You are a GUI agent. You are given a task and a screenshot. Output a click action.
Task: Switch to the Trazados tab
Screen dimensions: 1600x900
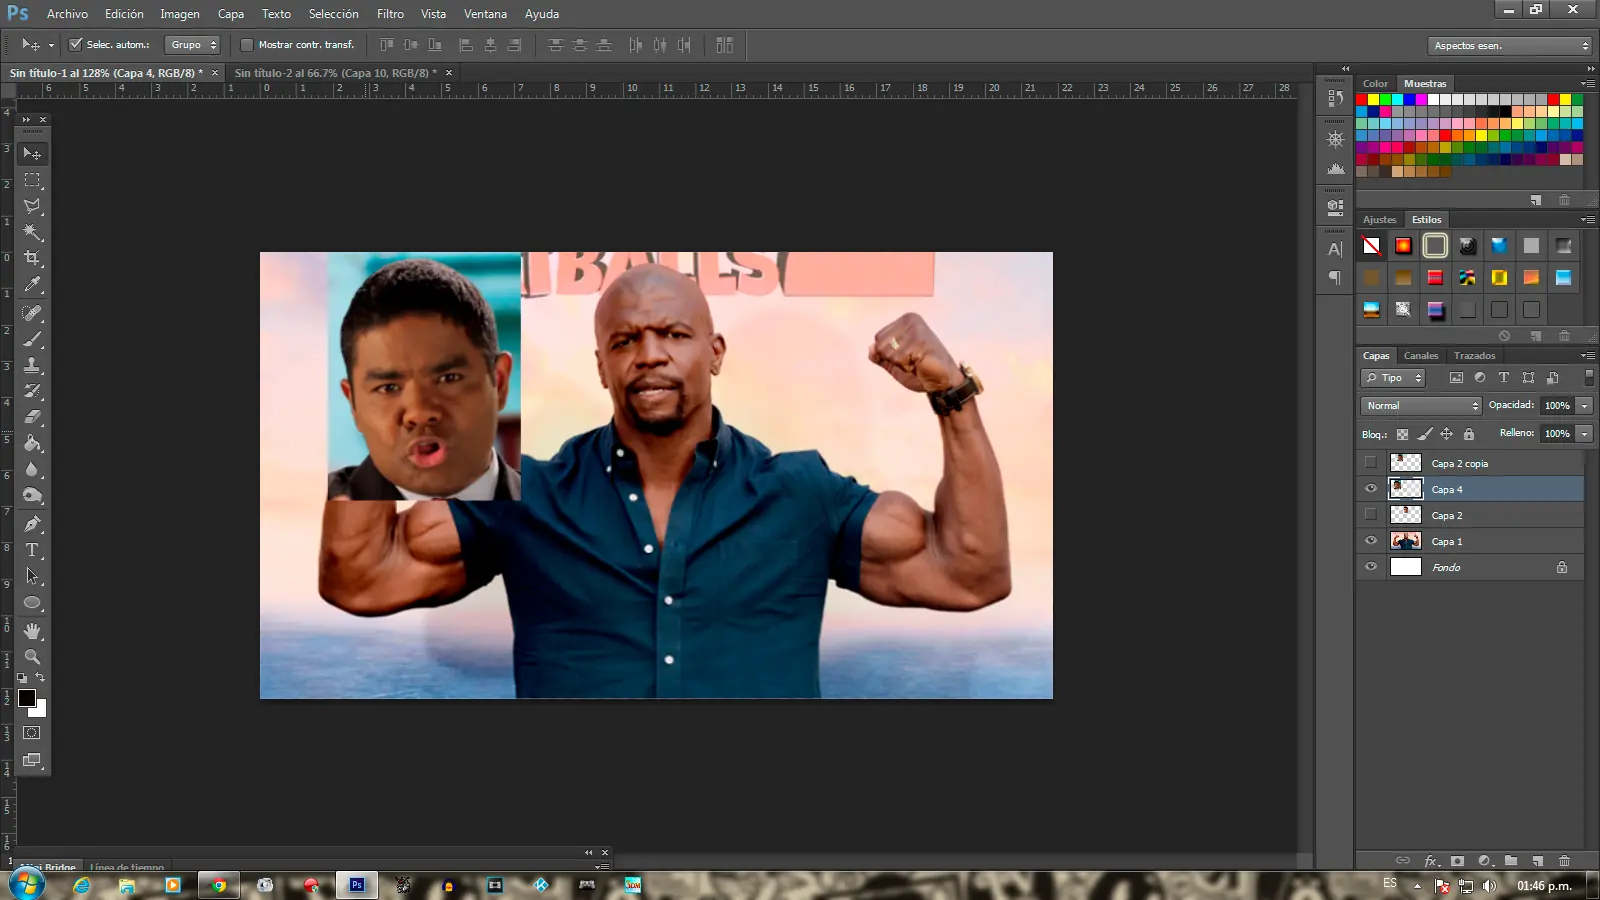coord(1475,356)
